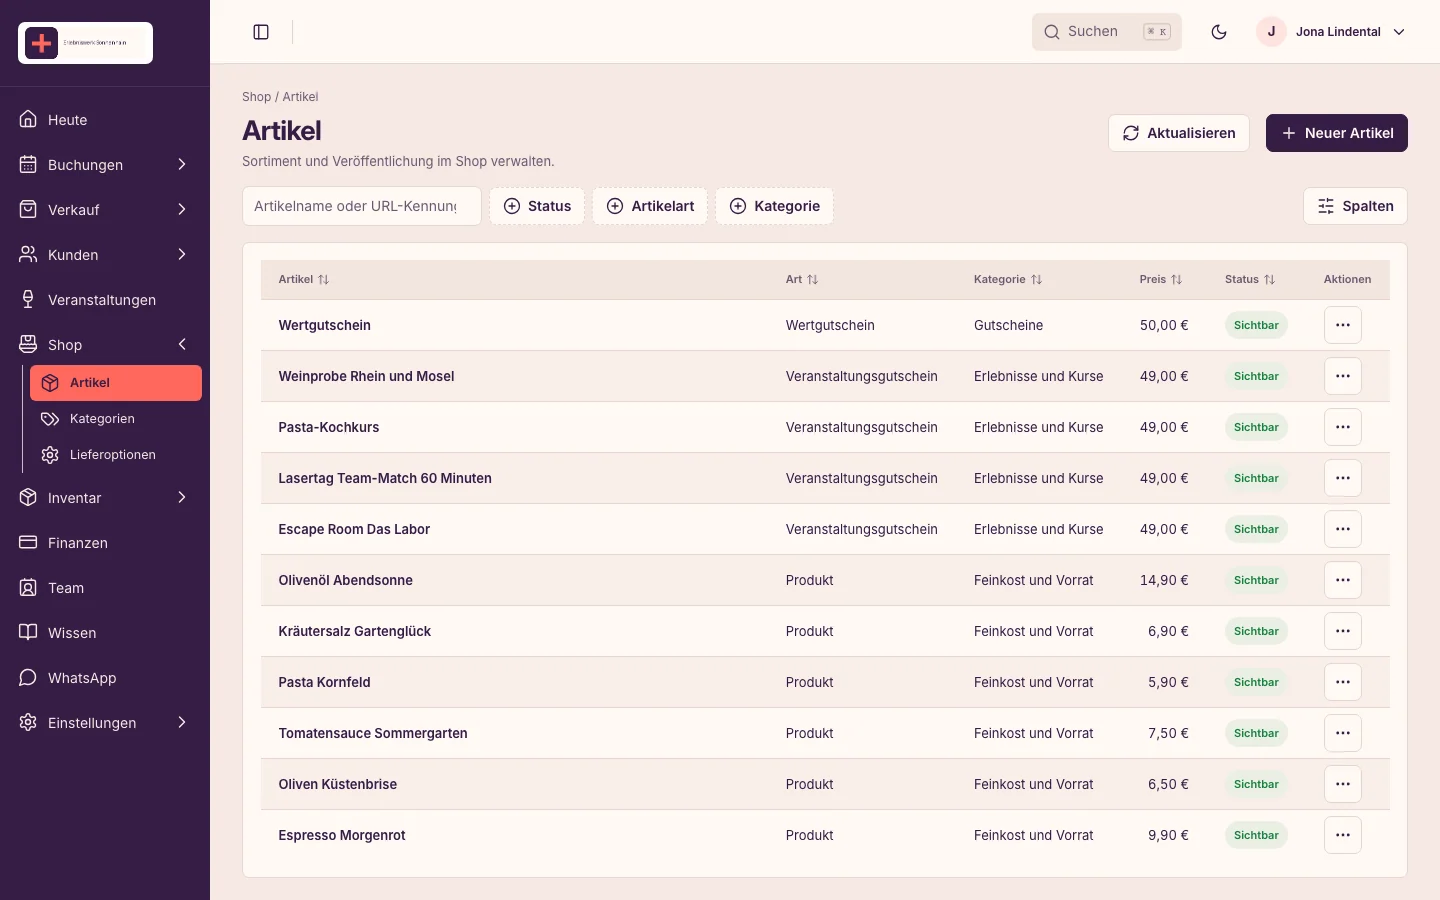Open the Veranstaltungen section

(105, 300)
